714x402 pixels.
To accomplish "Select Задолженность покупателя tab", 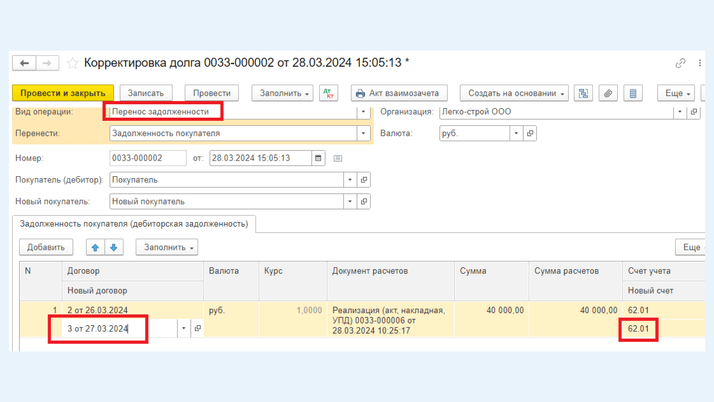I will tap(134, 224).
